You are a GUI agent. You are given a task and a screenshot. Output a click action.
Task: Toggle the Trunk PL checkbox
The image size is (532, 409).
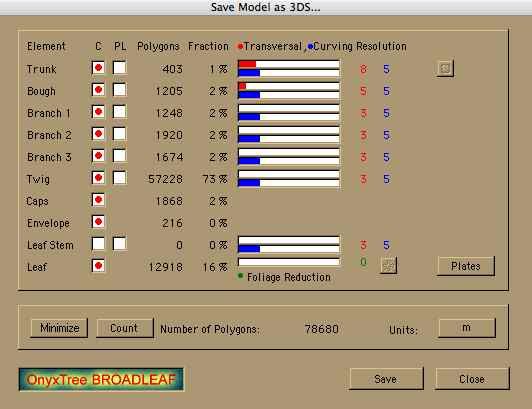click(x=120, y=68)
